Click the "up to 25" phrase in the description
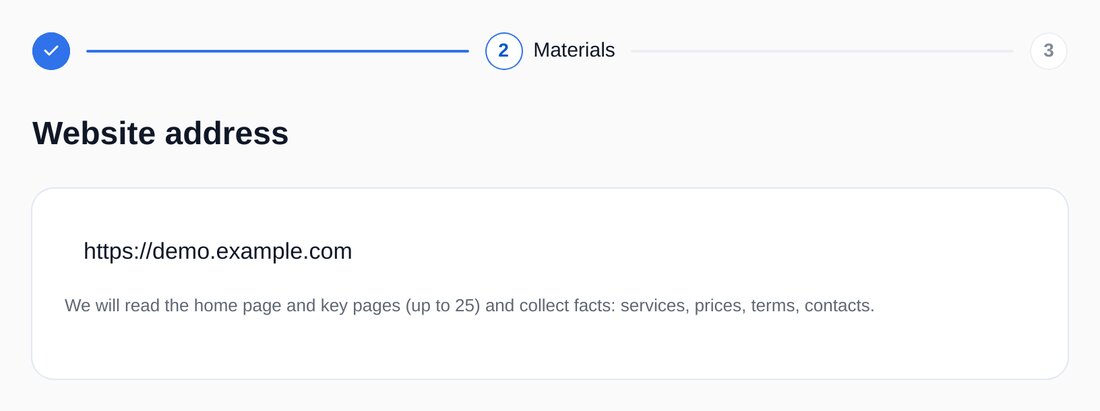 [x=442, y=306]
